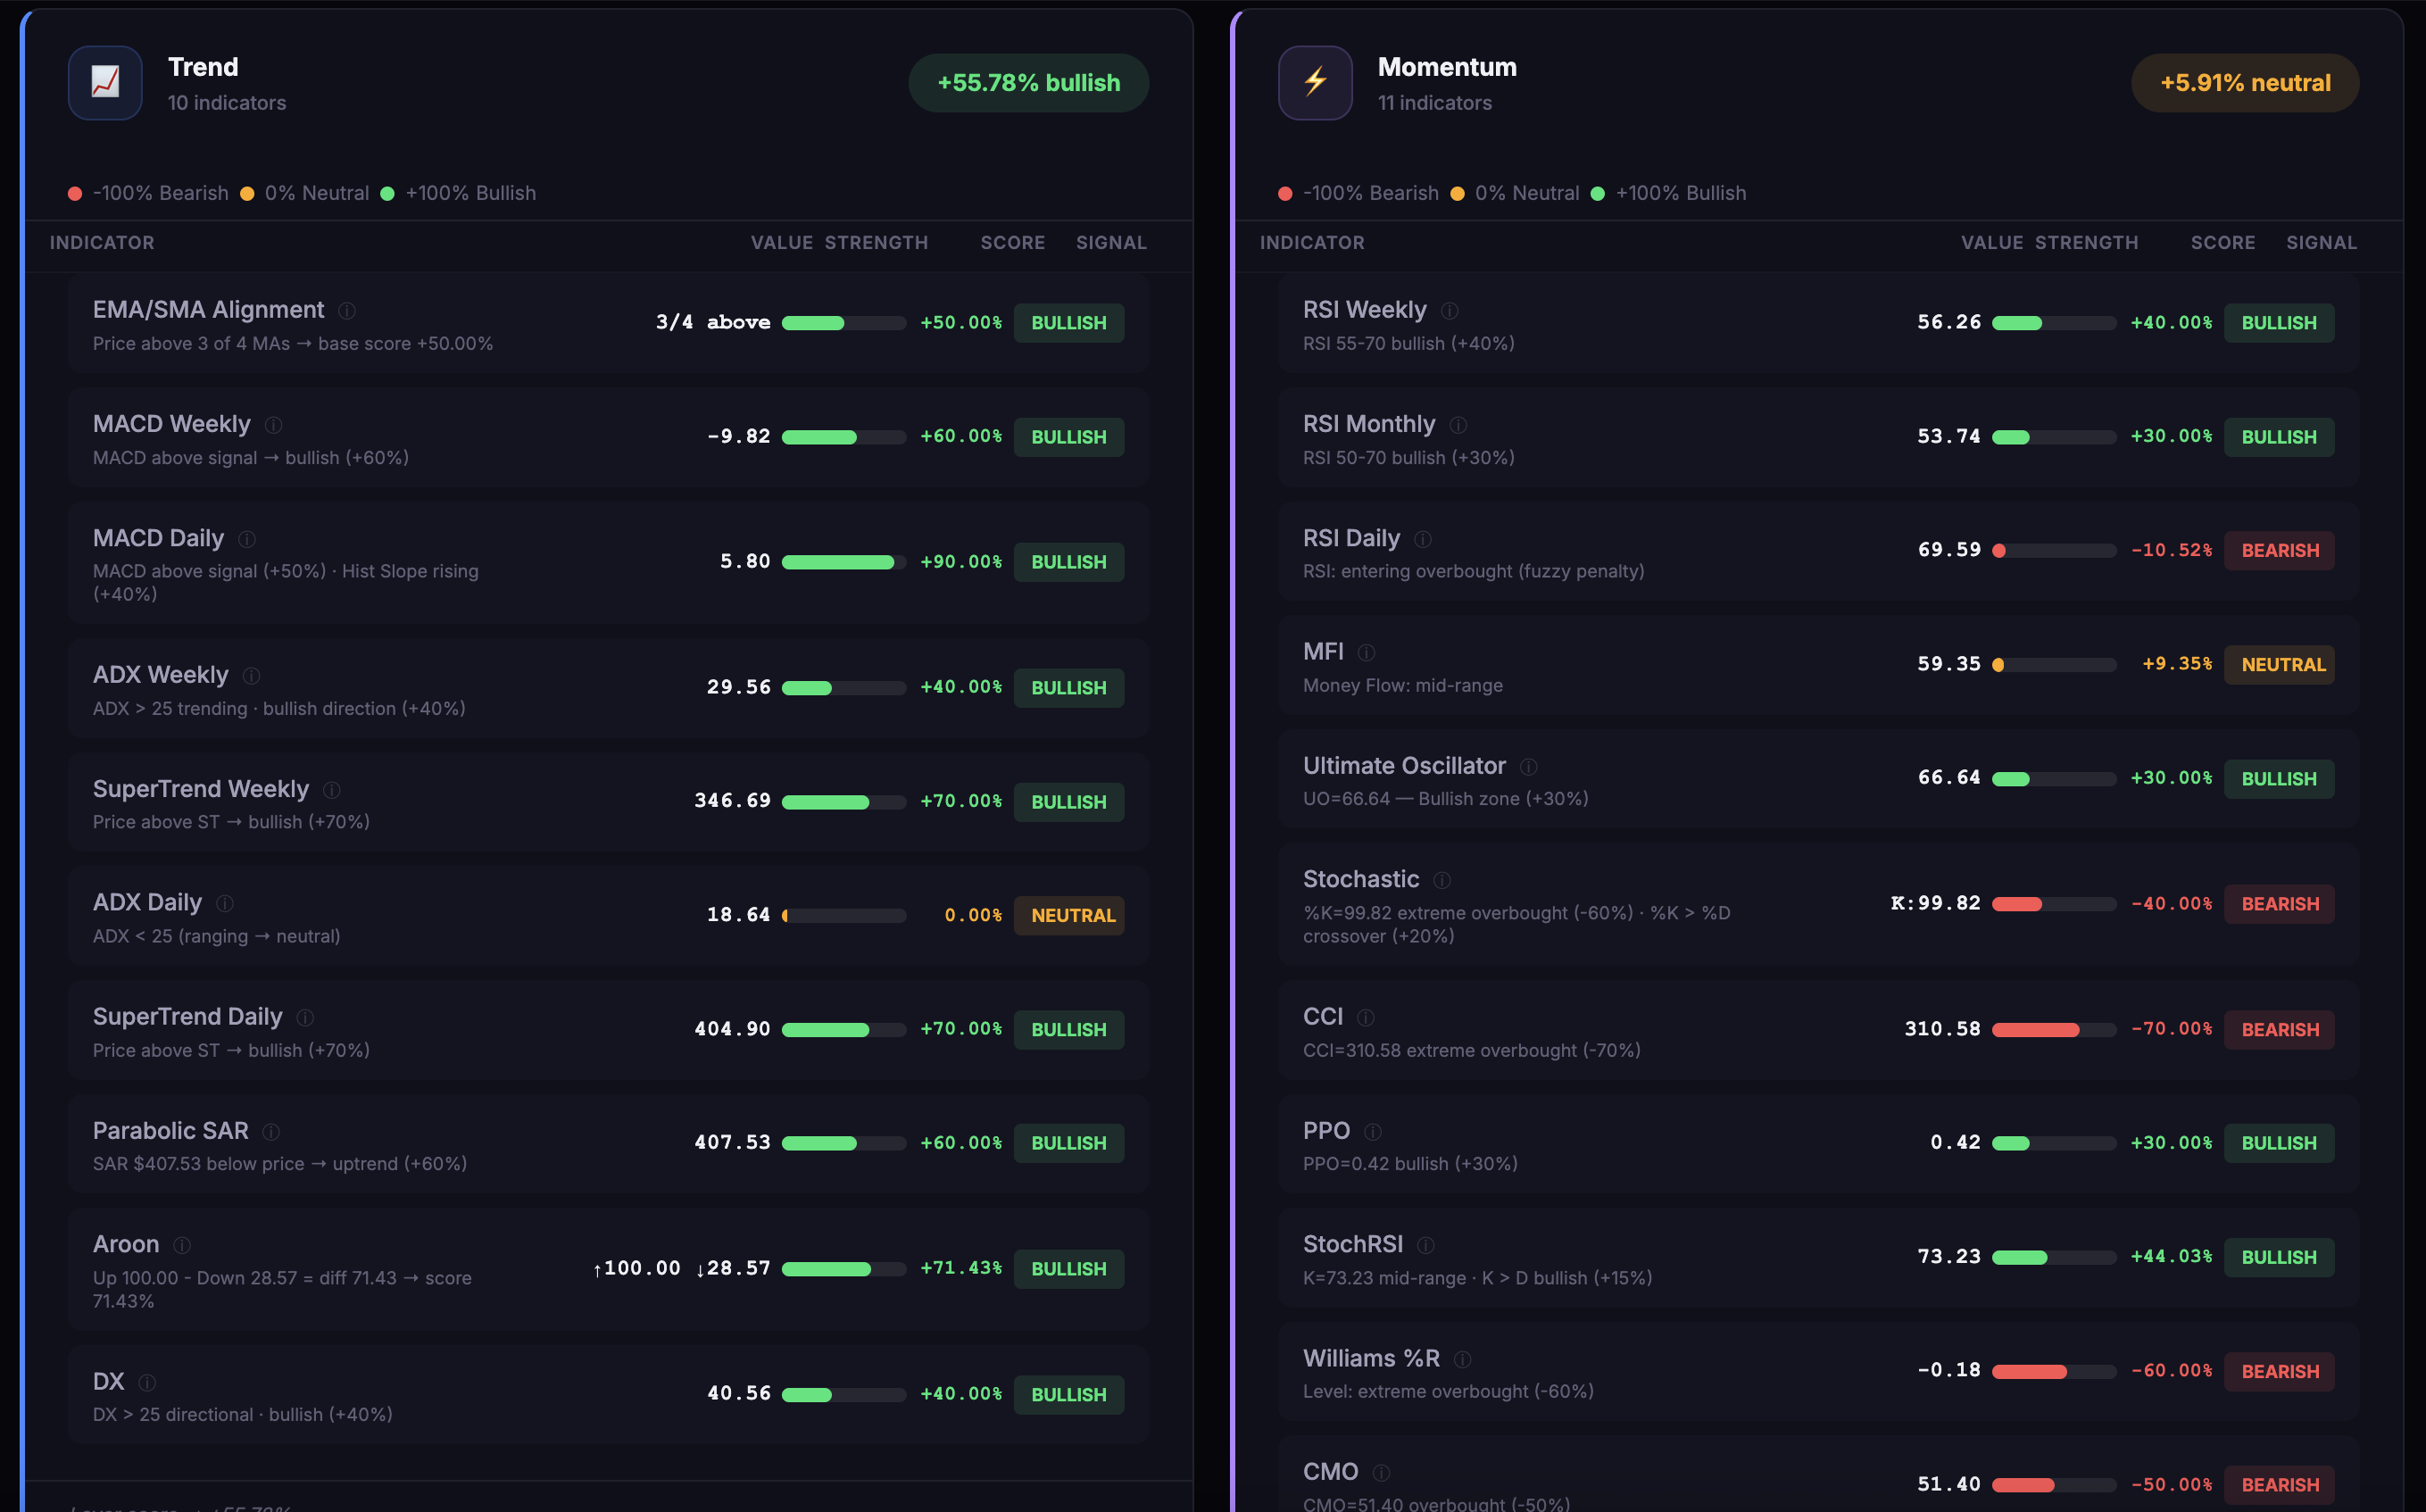Click the ADX Daily info icon
2426x1512 pixels.
225,903
